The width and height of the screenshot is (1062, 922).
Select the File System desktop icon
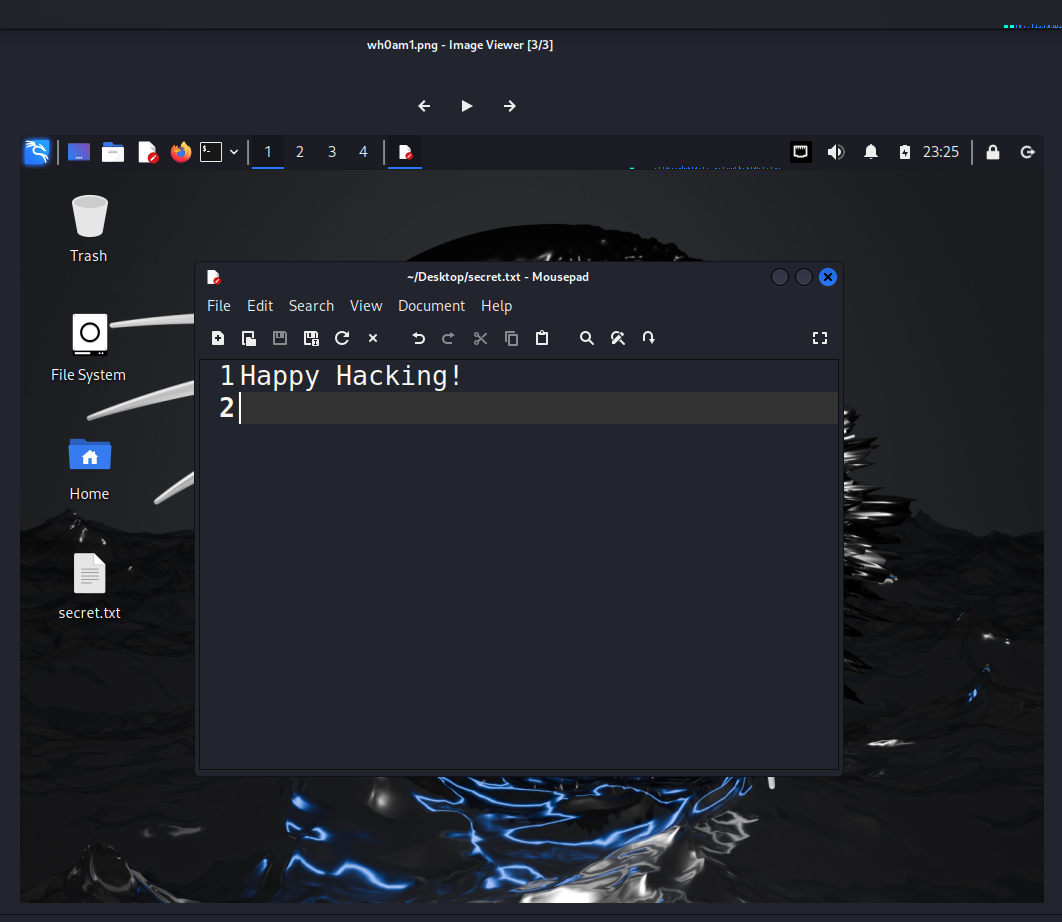tap(89, 348)
